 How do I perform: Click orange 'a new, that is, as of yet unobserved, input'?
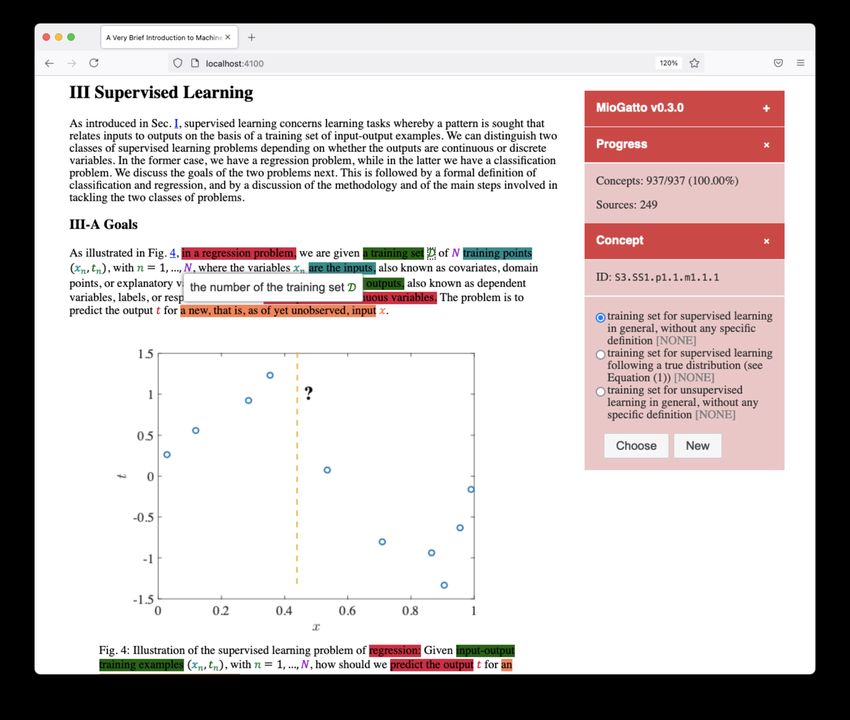[x=278, y=311]
